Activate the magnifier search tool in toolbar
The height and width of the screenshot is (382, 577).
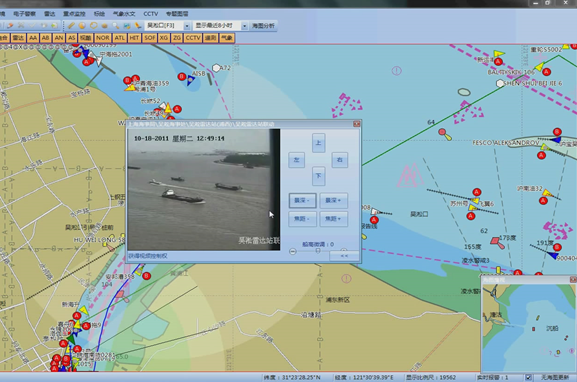click(116, 25)
